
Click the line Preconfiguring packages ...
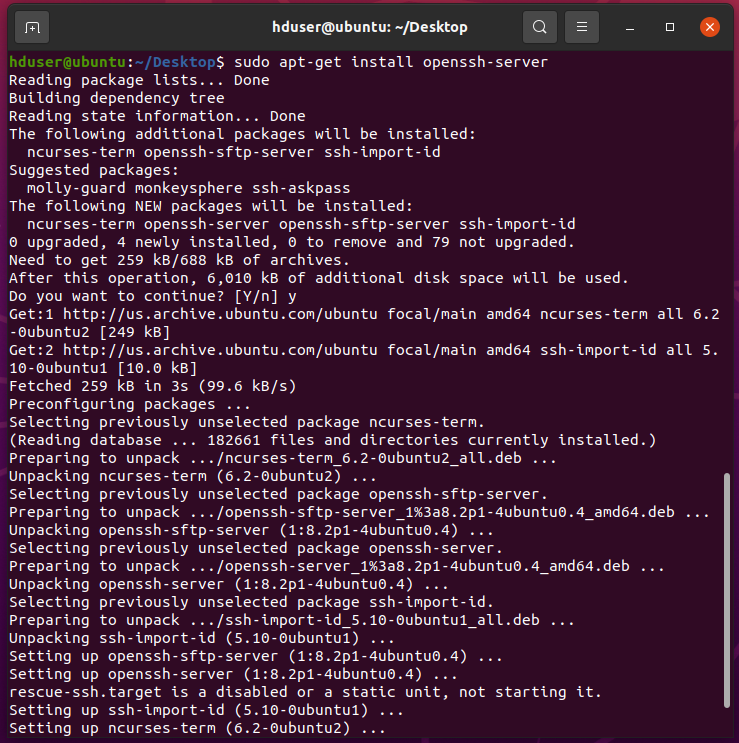(x=130, y=404)
